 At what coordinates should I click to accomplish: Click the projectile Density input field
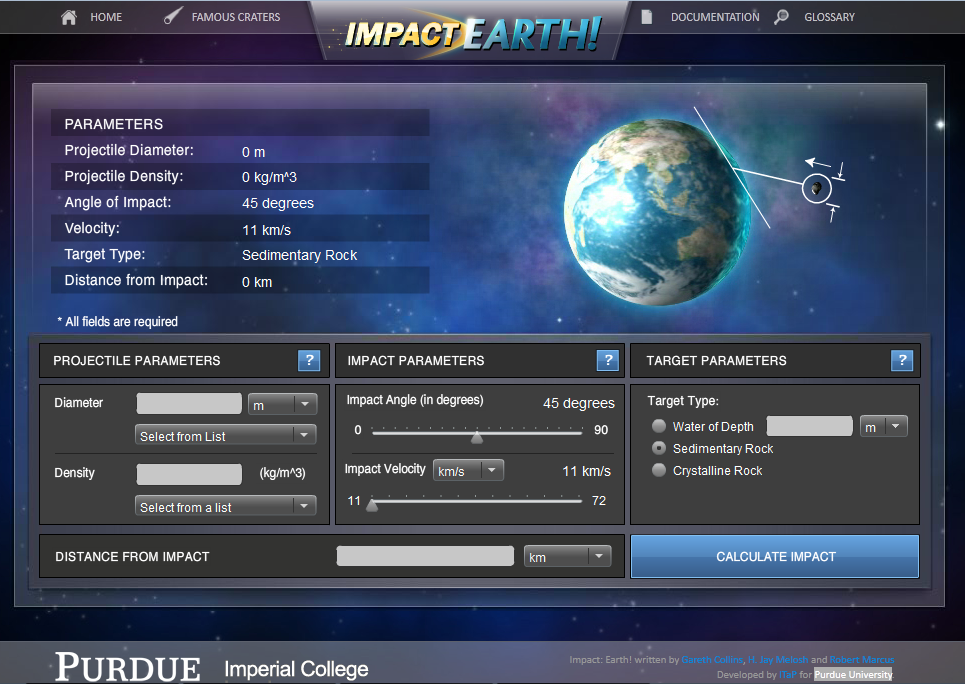(189, 475)
